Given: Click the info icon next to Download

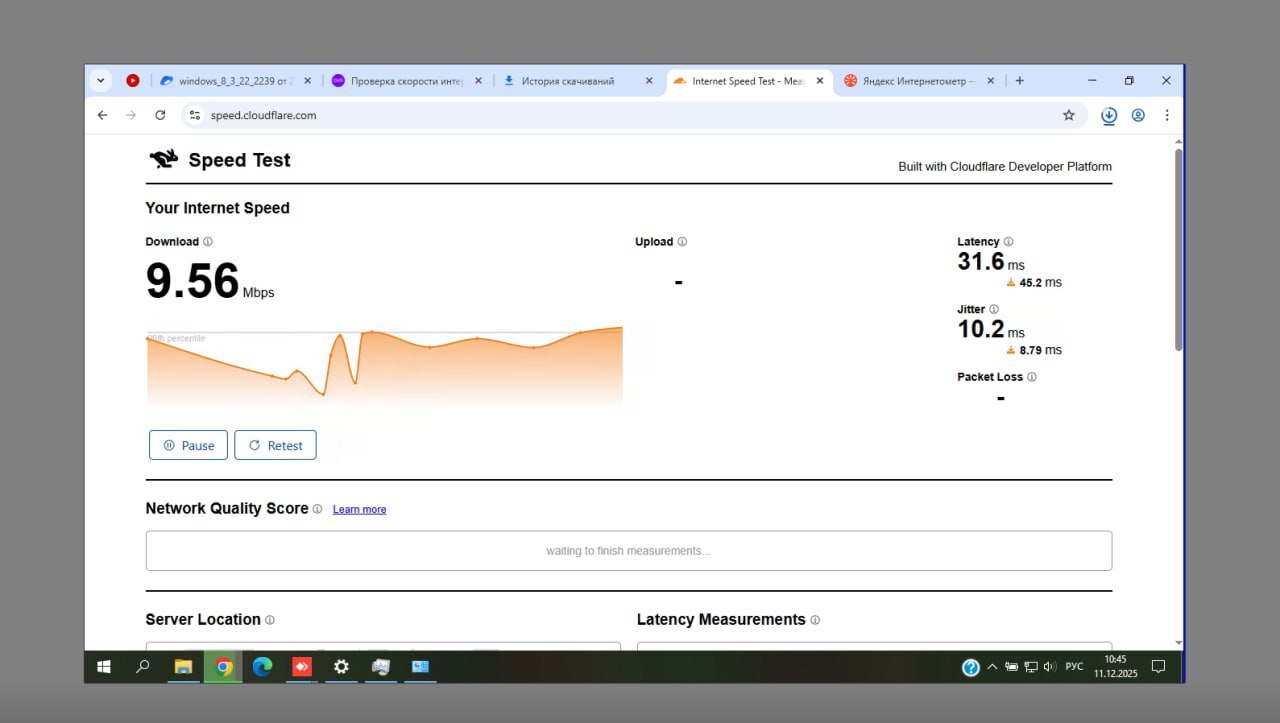Looking at the screenshot, I should pyautogui.click(x=208, y=242).
